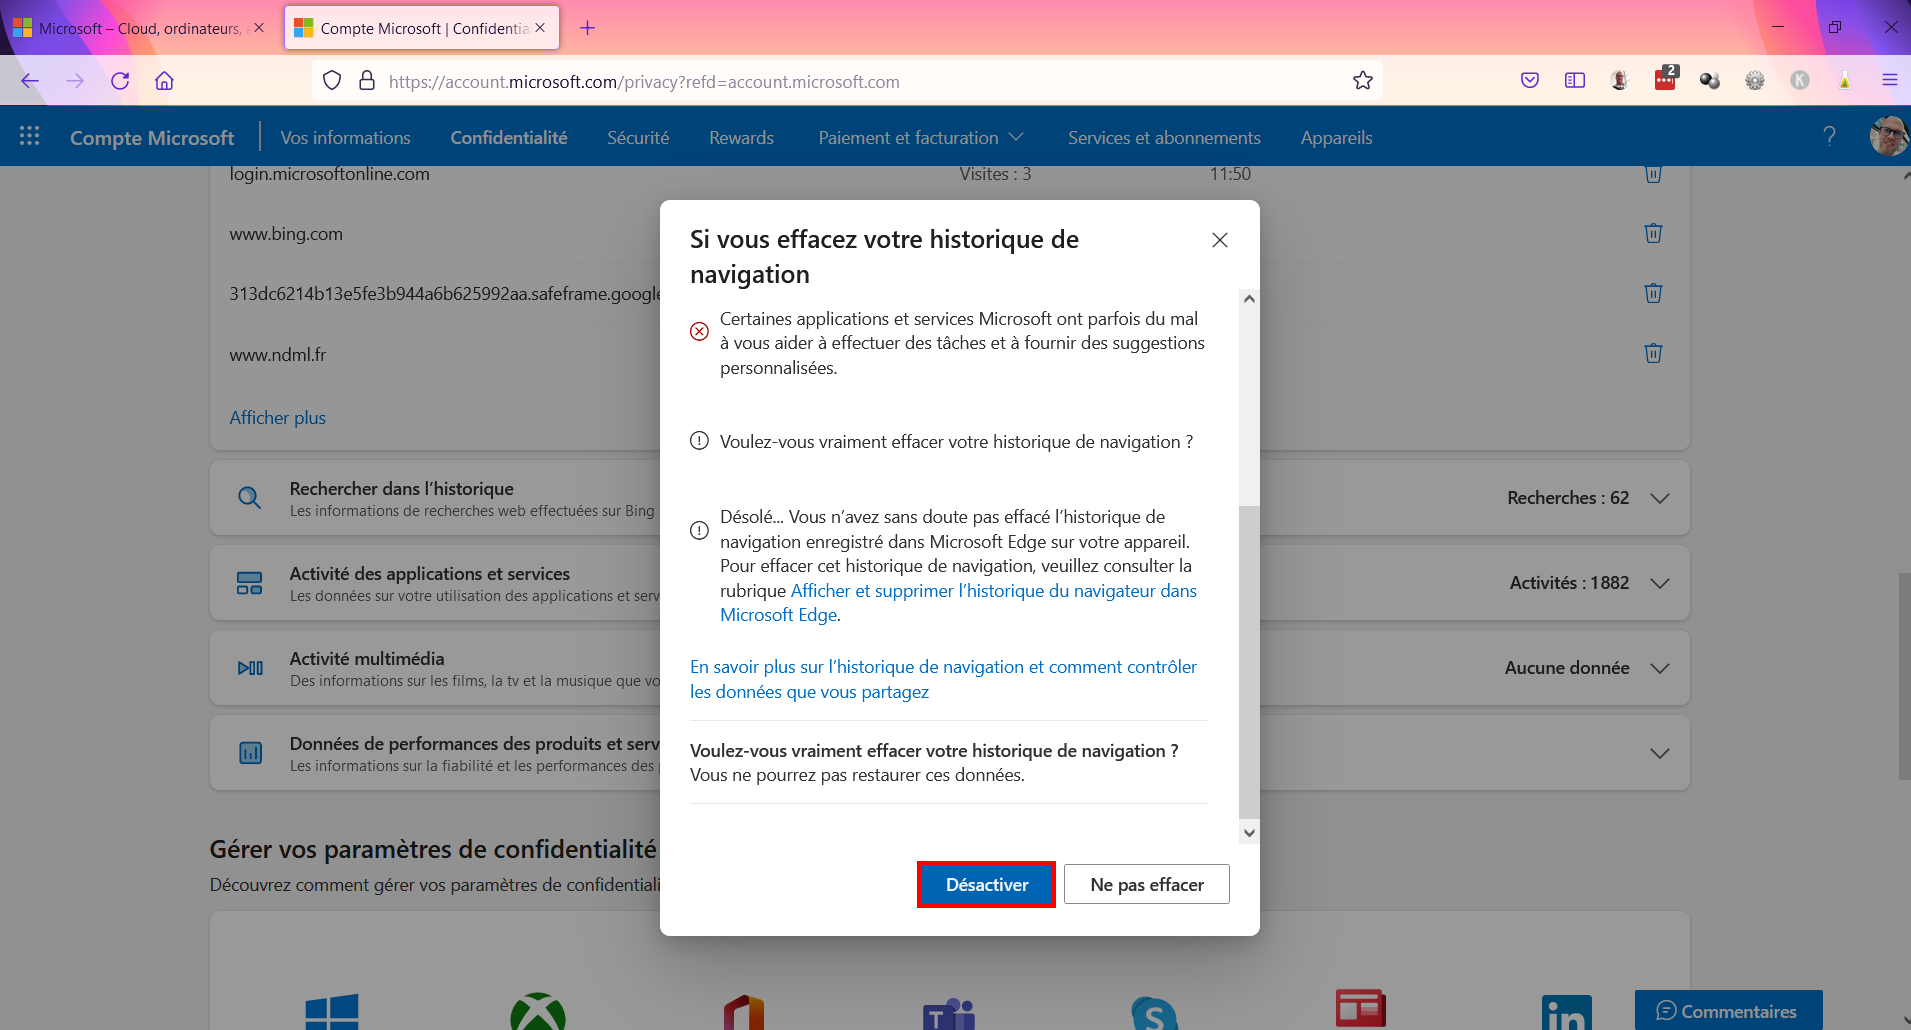Screen dimensions: 1911x1030
Task: Open the Appareils tab
Action: pyautogui.click(x=1336, y=138)
